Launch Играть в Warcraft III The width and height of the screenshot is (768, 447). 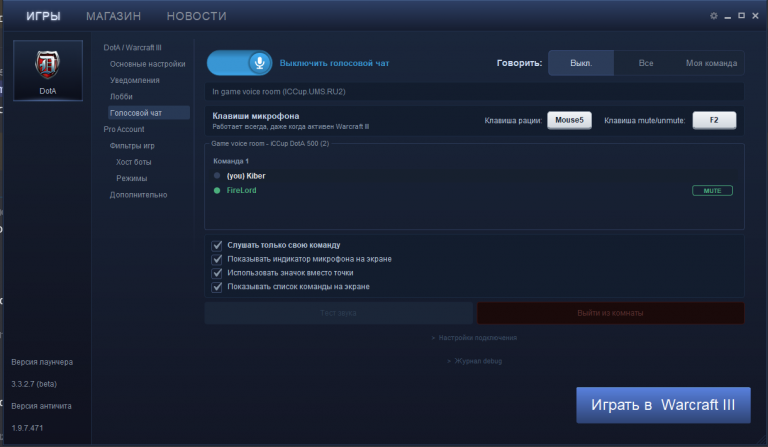coord(663,405)
